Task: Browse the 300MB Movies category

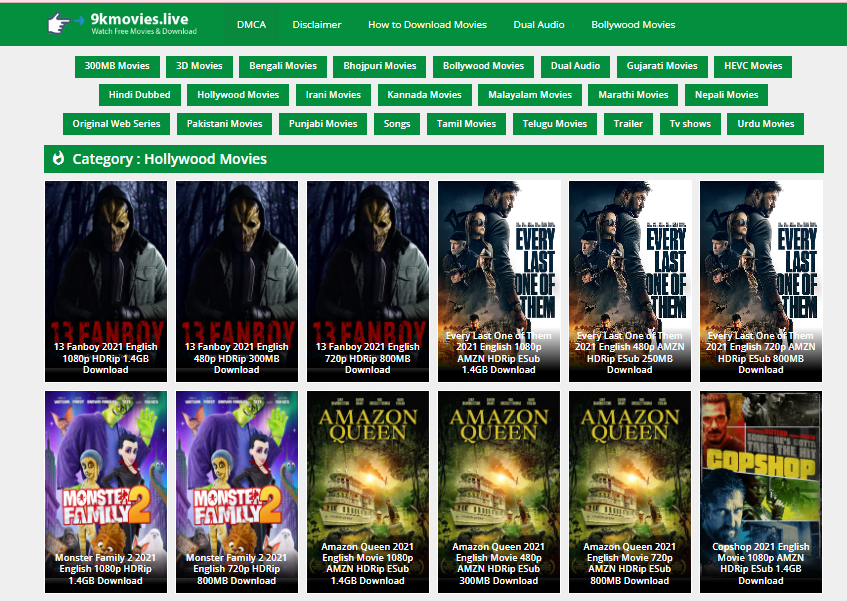Action: click(x=117, y=66)
